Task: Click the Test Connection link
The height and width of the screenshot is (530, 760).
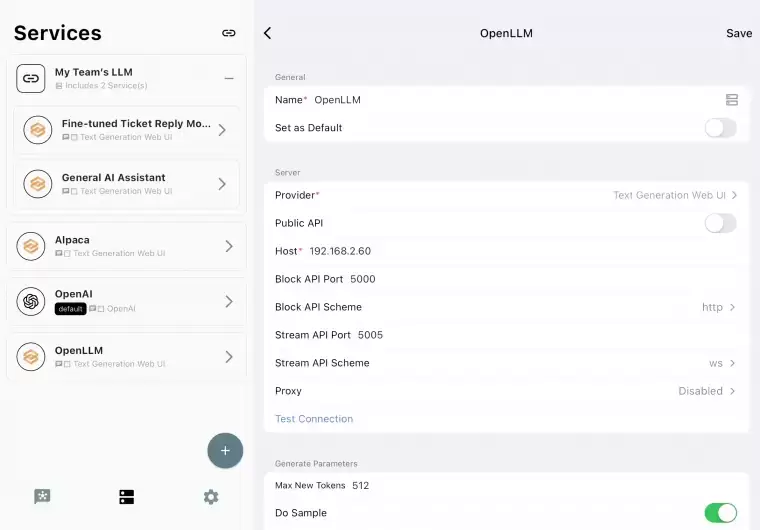Action: click(314, 419)
